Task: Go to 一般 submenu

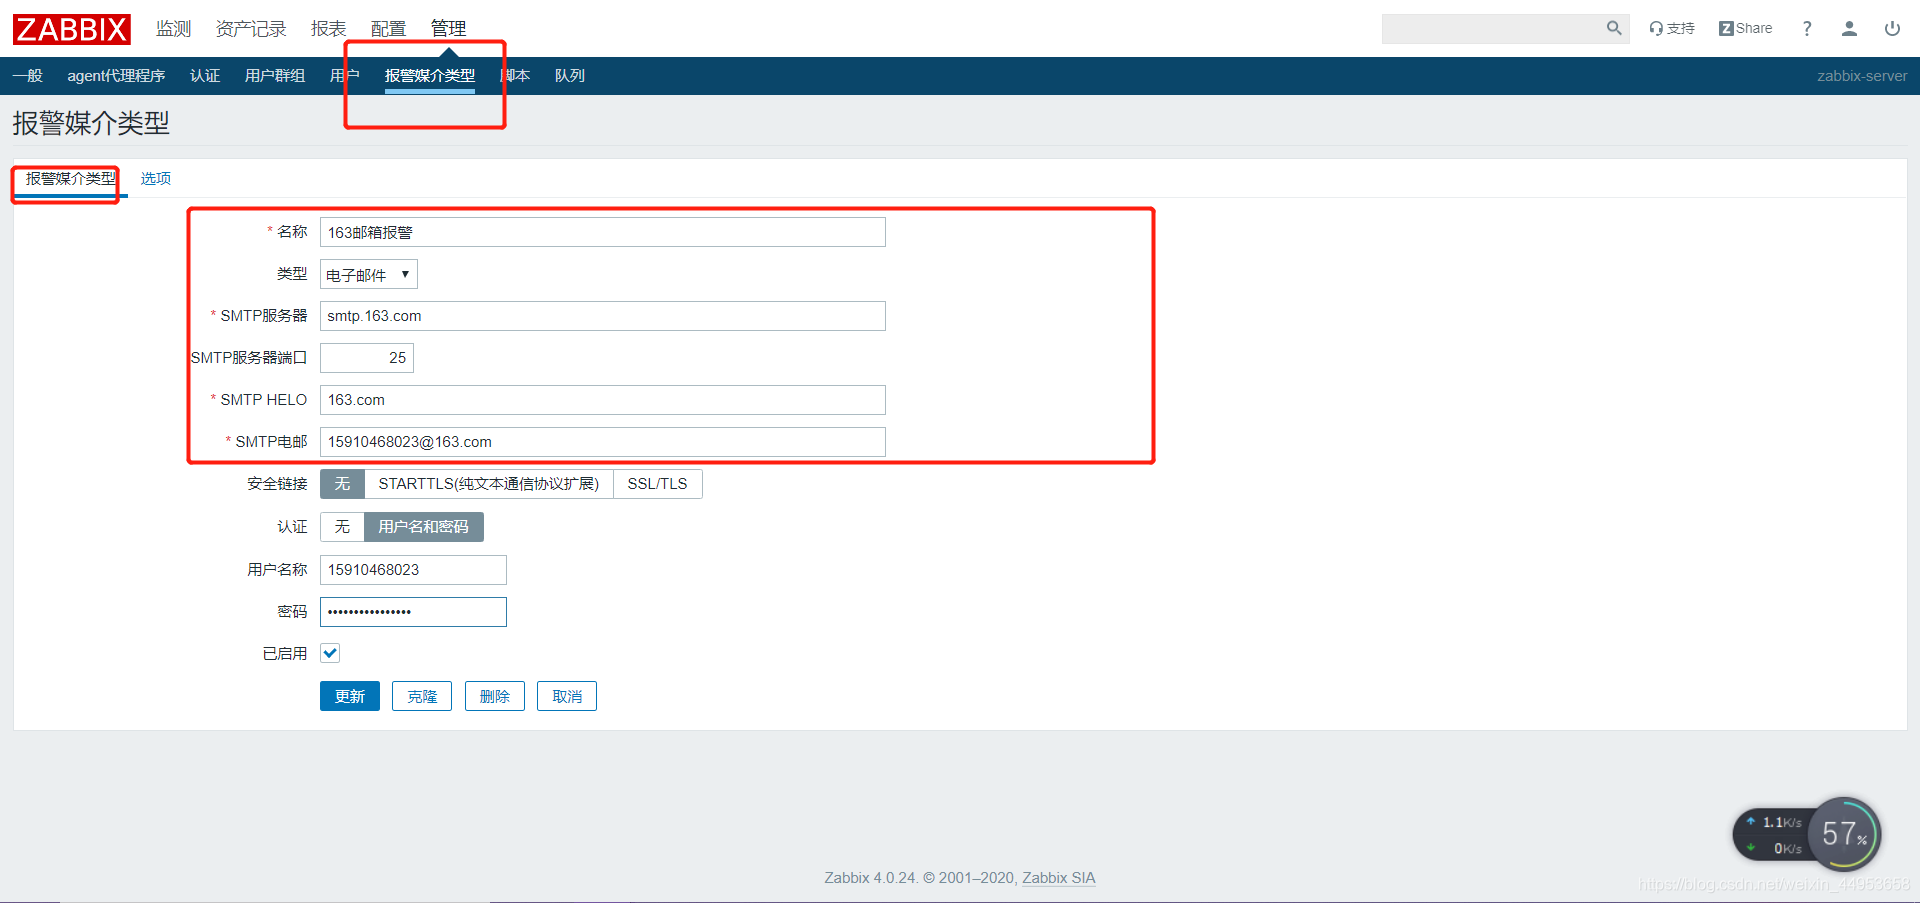Action: tap(28, 76)
